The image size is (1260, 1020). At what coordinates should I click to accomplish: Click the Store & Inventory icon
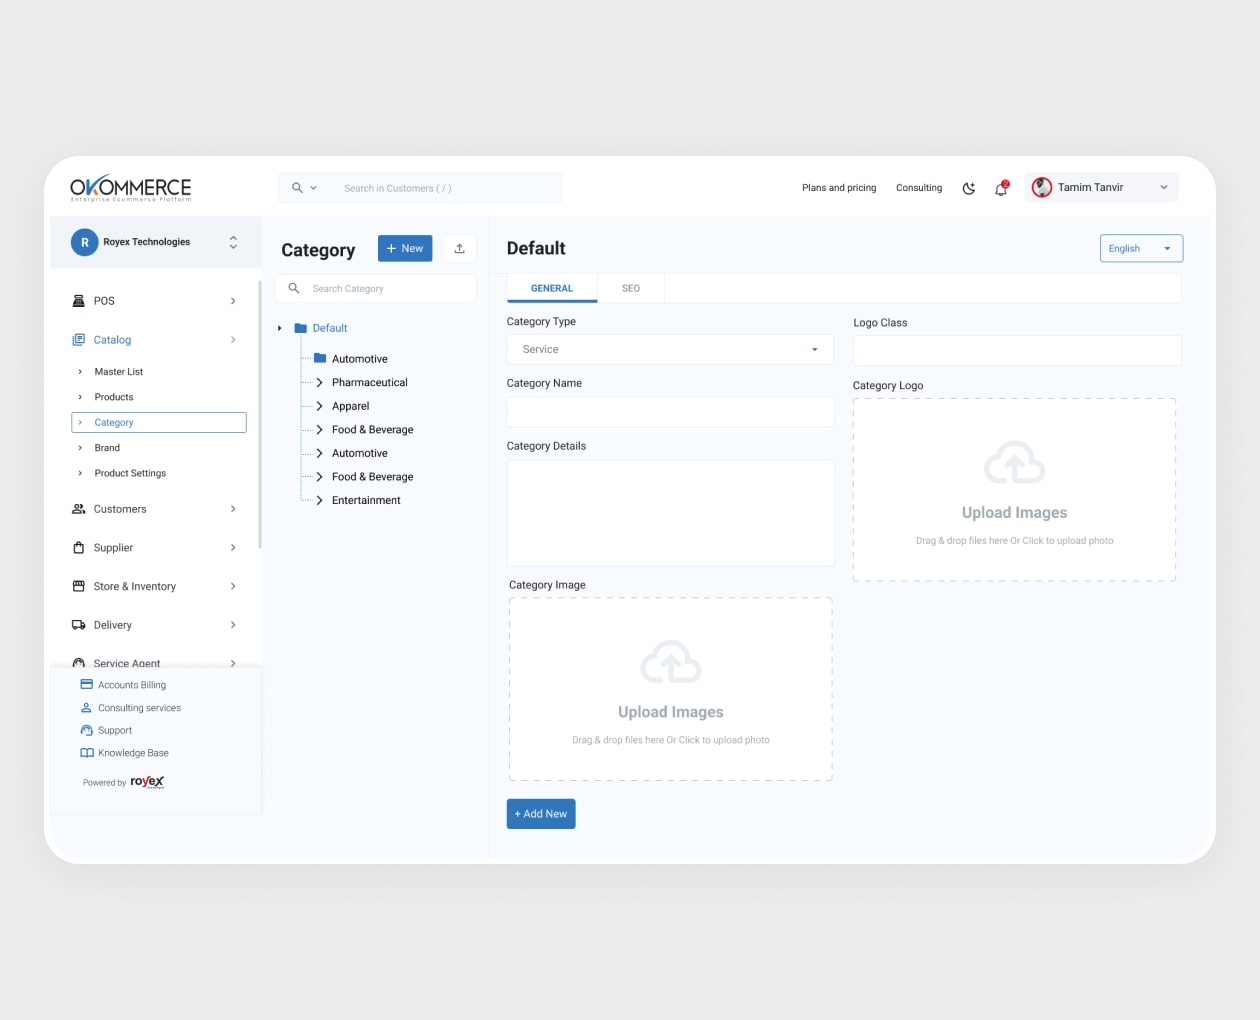coord(79,586)
